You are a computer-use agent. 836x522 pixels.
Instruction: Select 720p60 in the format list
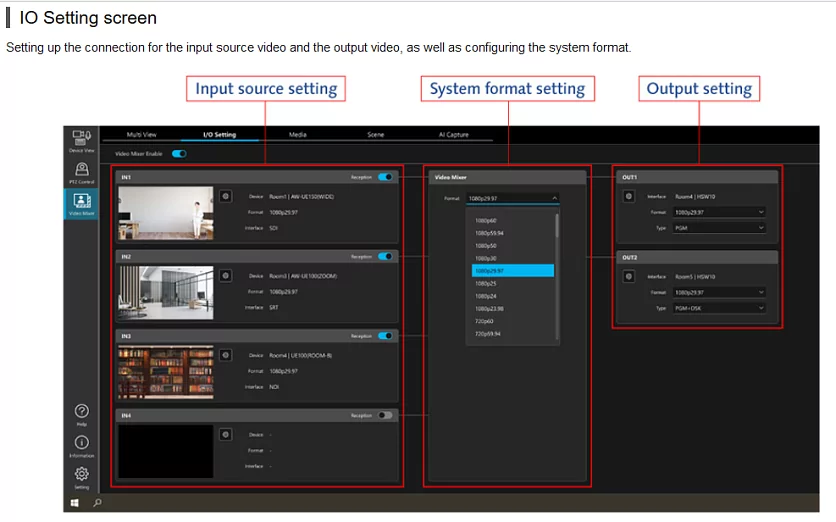click(x=485, y=321)
